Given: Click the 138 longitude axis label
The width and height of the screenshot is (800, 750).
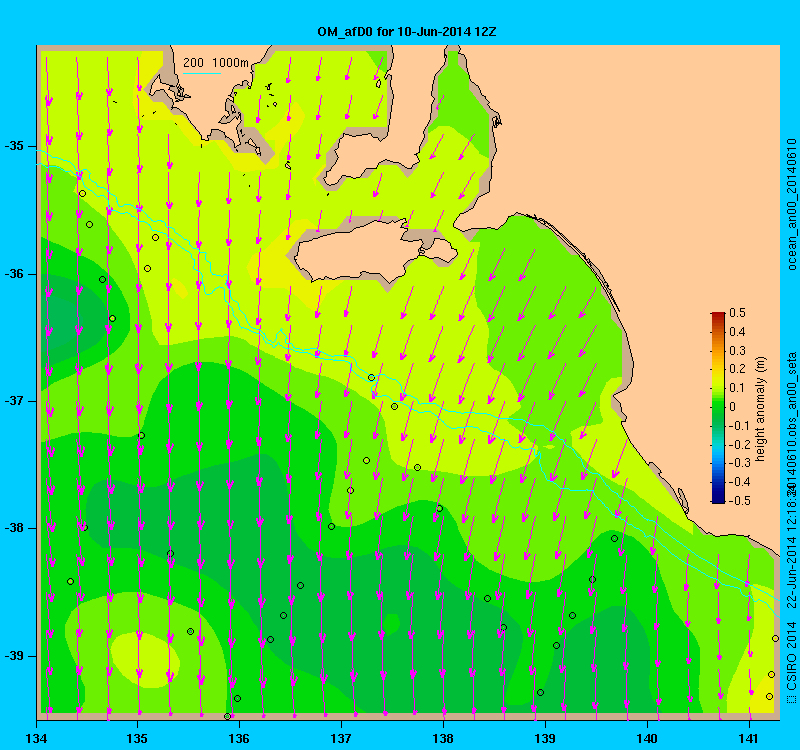Looking at the screenshot, I should tap(443, 738).
